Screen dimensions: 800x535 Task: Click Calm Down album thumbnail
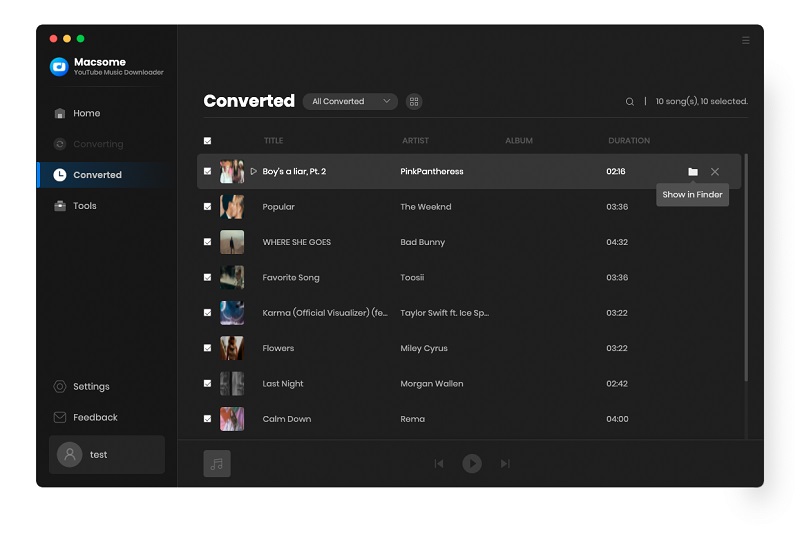(x=232, y=419)
